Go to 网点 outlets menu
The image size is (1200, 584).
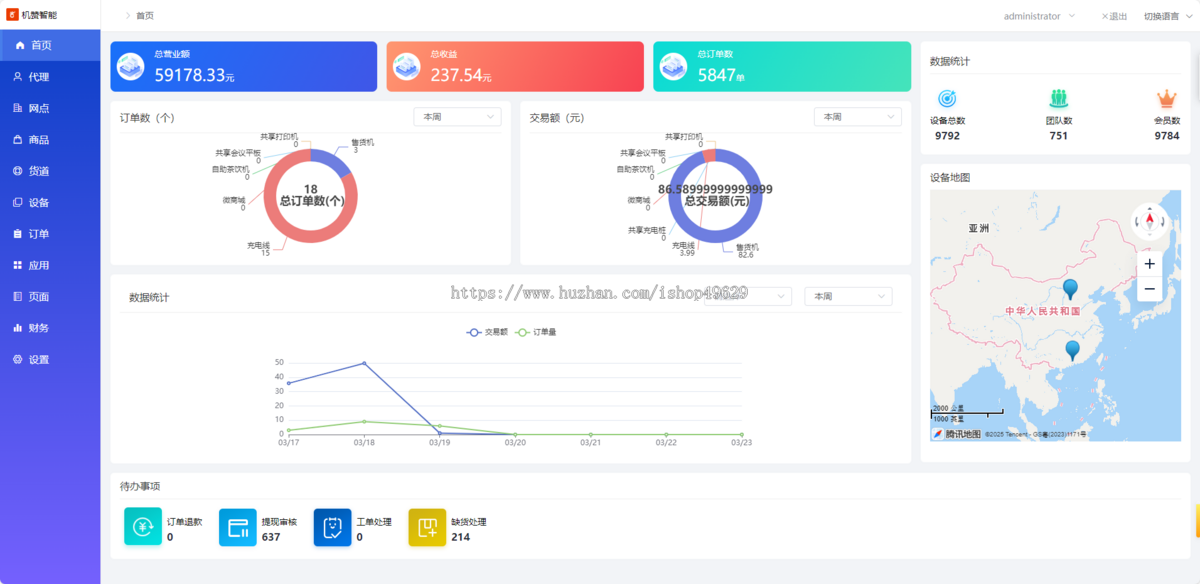click(50, 108)
